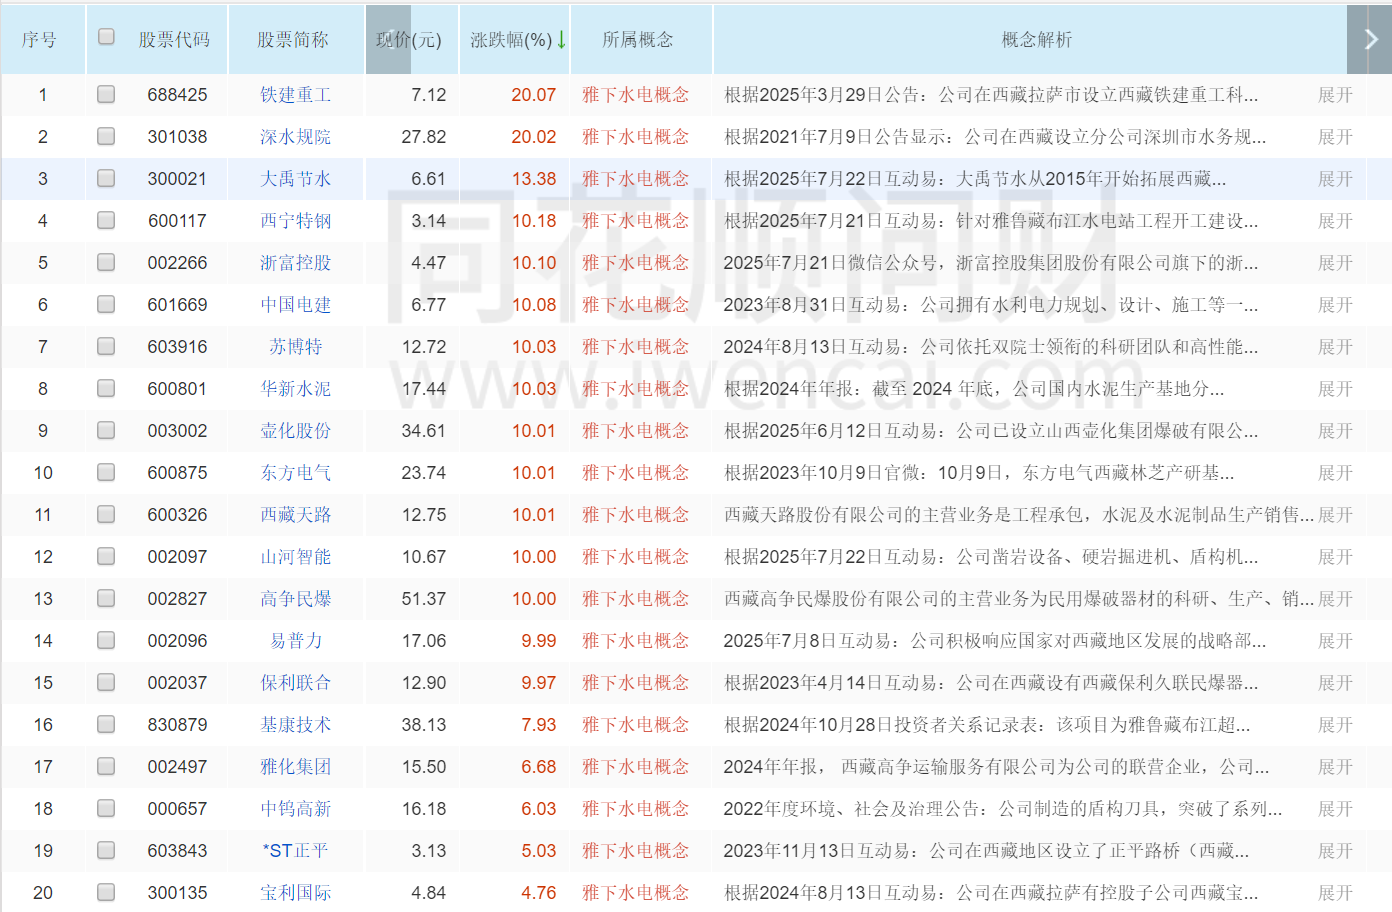Screen dimensions: 1392x912
Task: Enable the checkbox for 002266 浙富控股
Action: (x=106, y=262)
